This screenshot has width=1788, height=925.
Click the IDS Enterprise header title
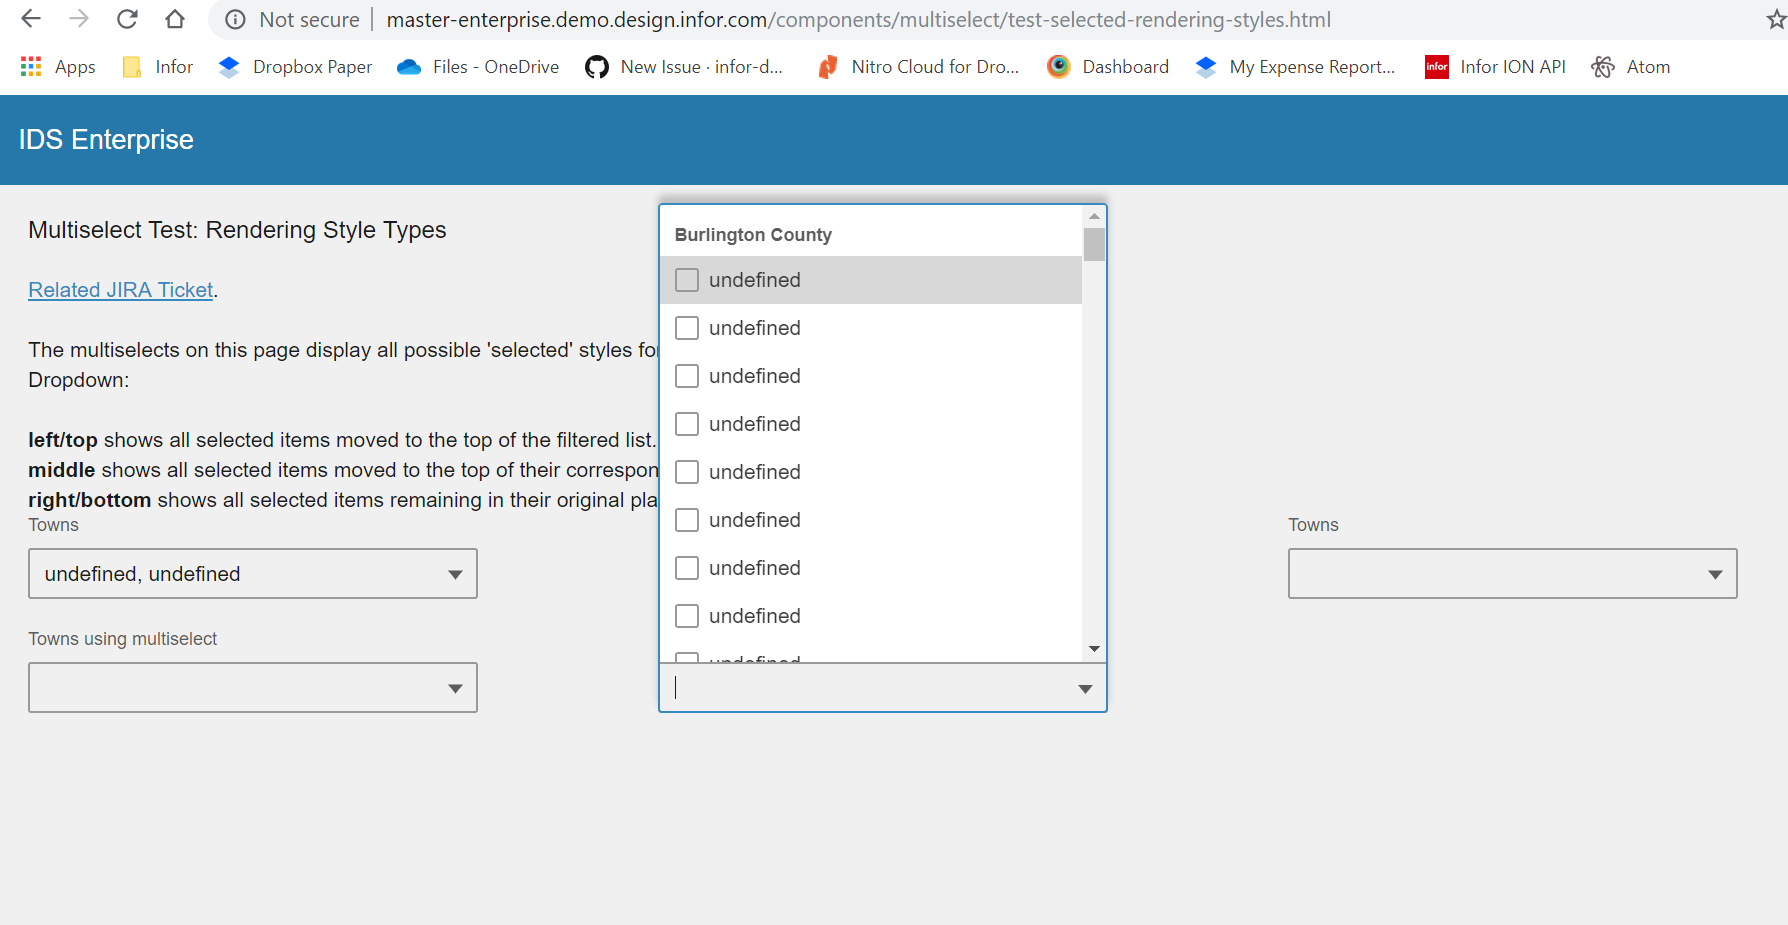point(106,140)
